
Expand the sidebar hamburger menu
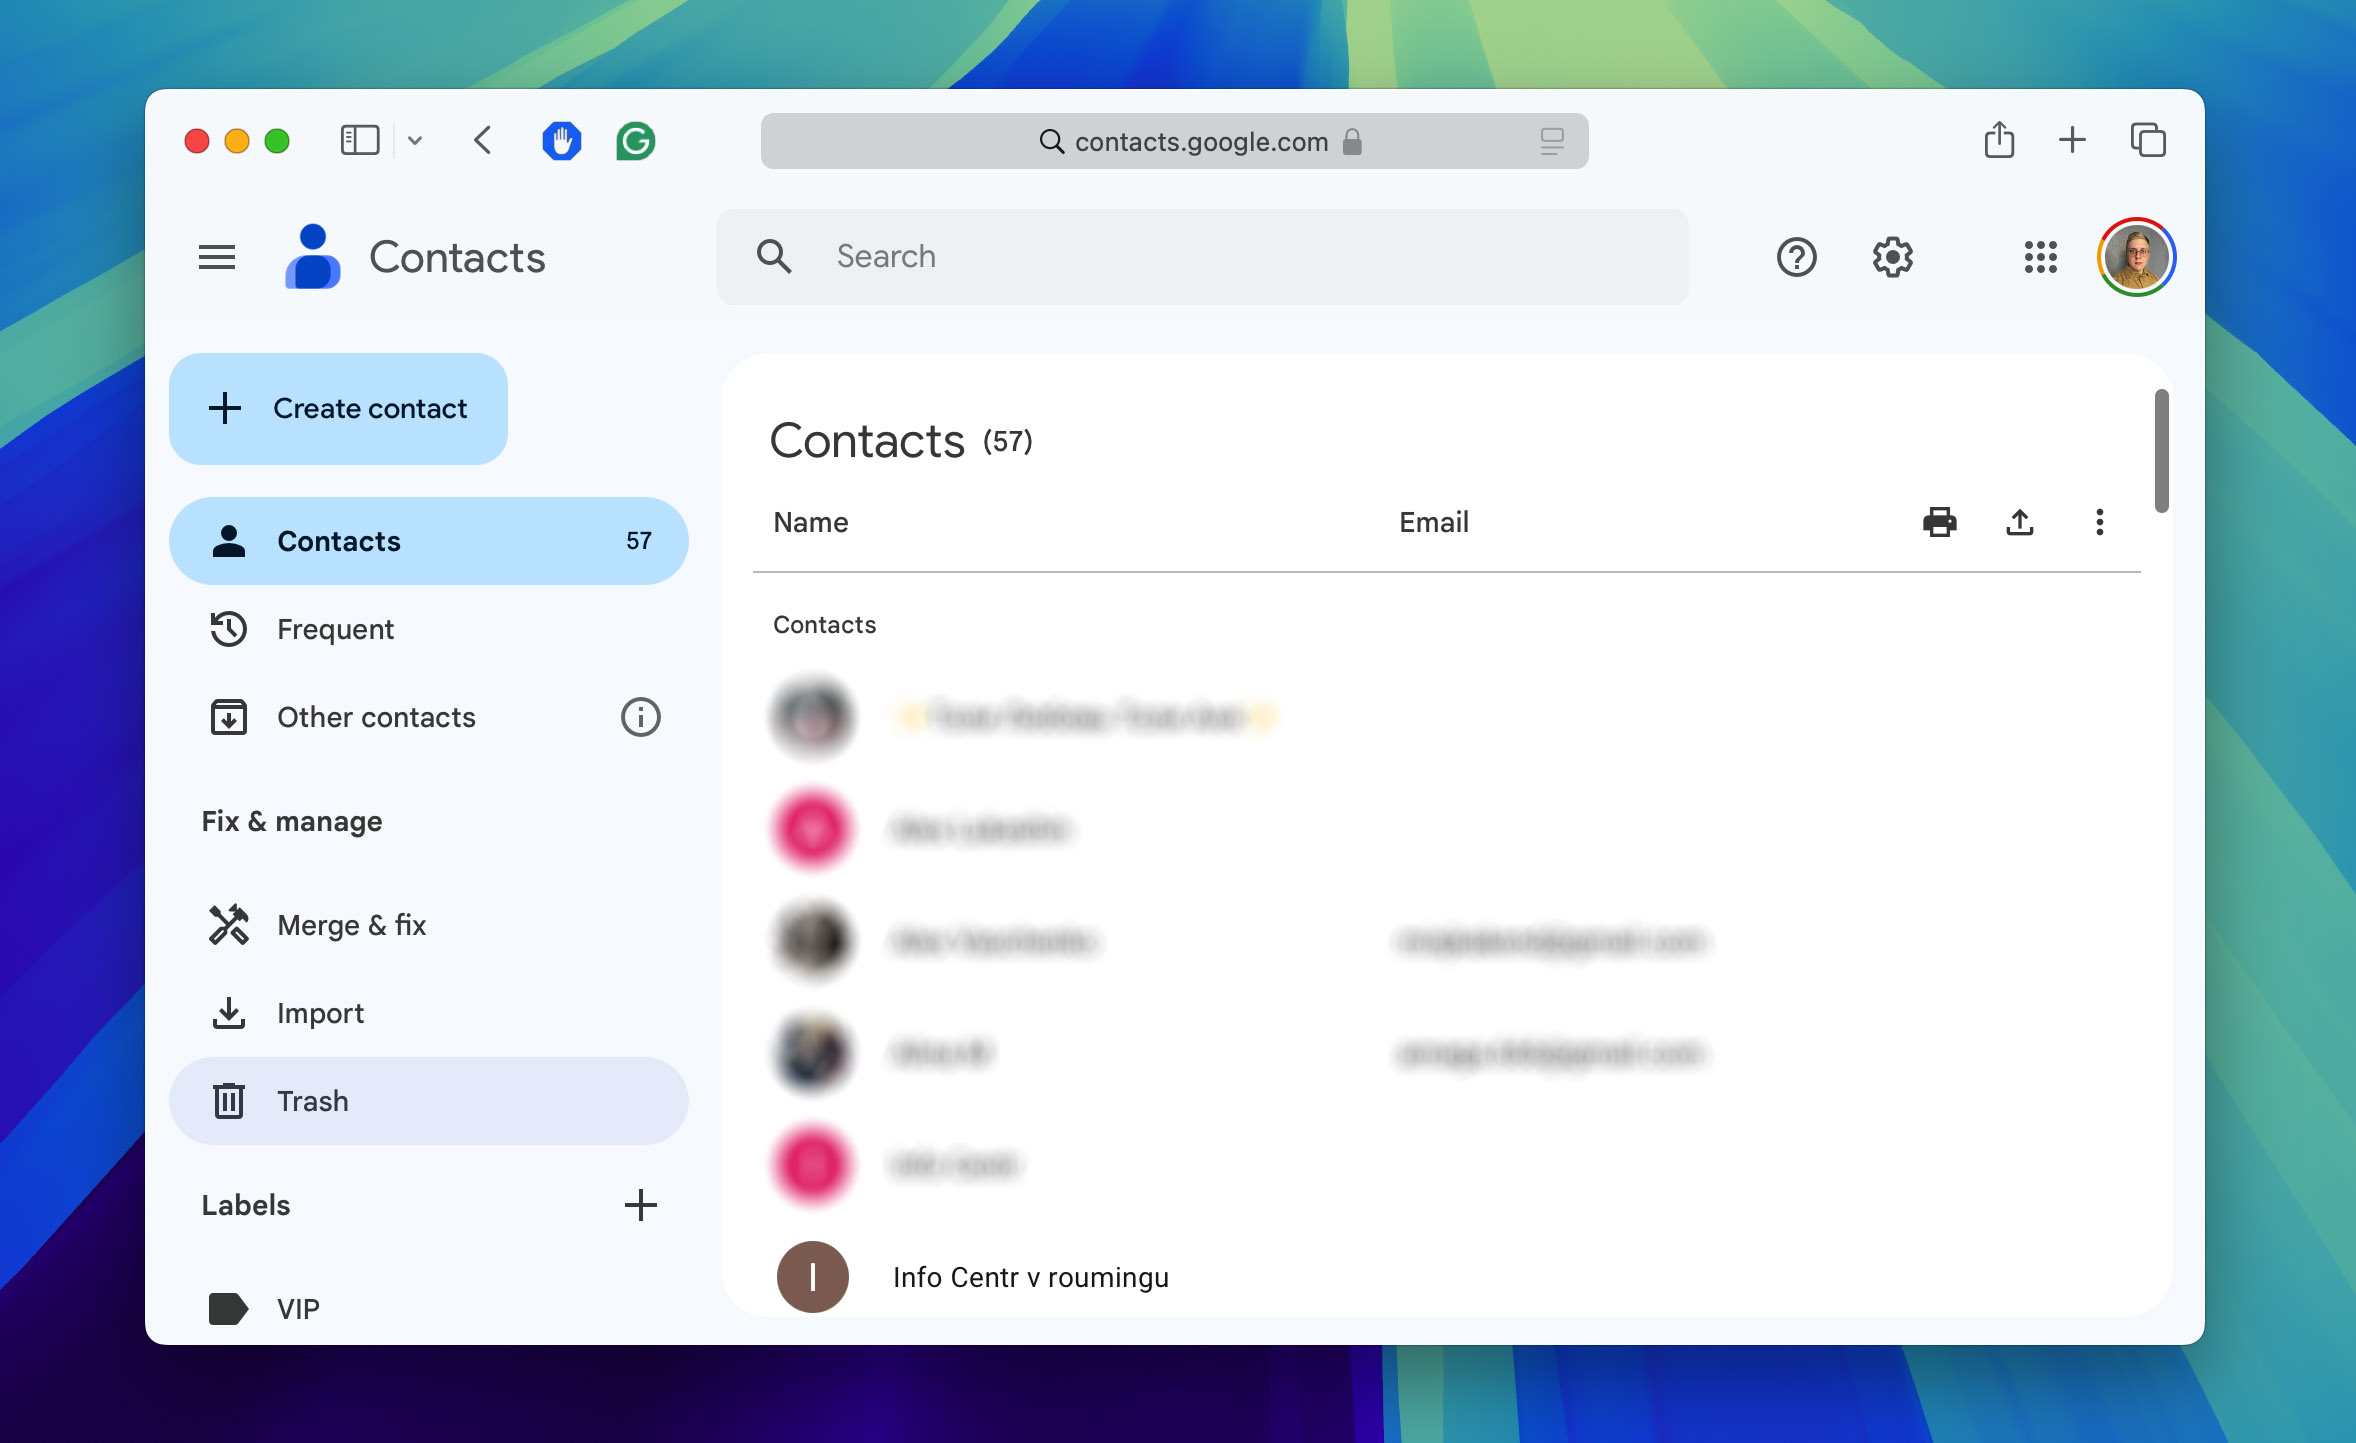[217, 256]
